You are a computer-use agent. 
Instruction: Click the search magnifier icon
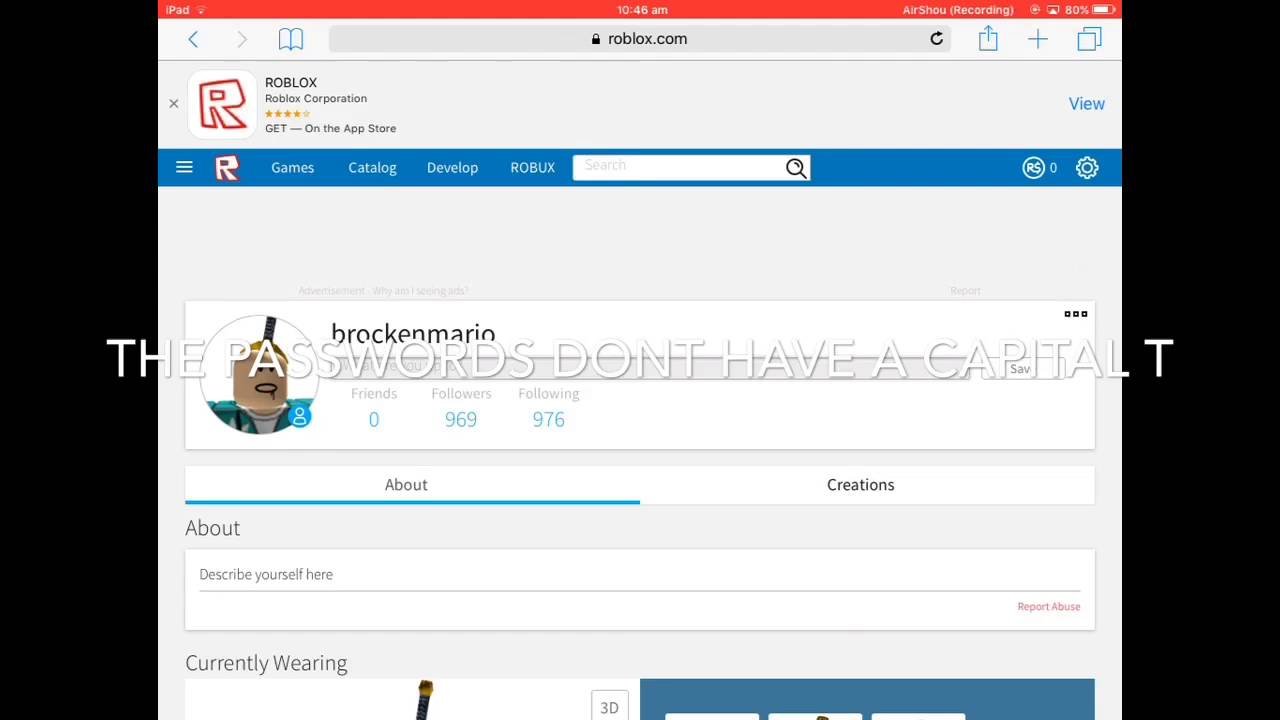pyautogui.click(x=796, y=168)
